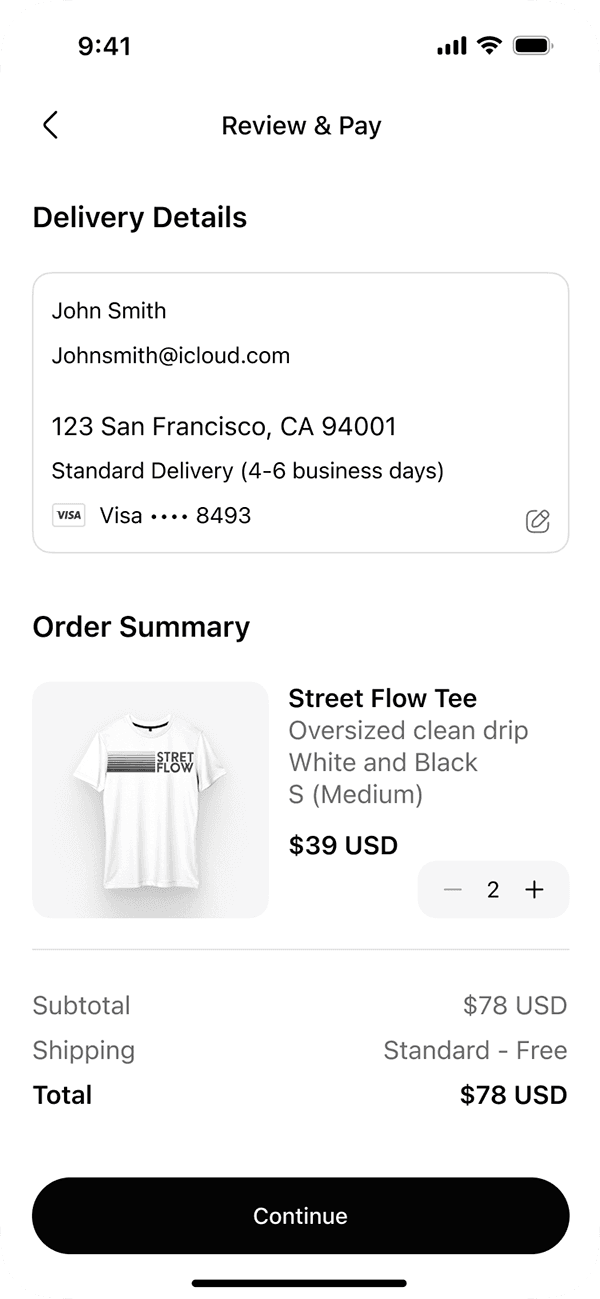Select the Standard Delivery option text
This screenshot has height=1299, width=600.
tap(247, 470)
